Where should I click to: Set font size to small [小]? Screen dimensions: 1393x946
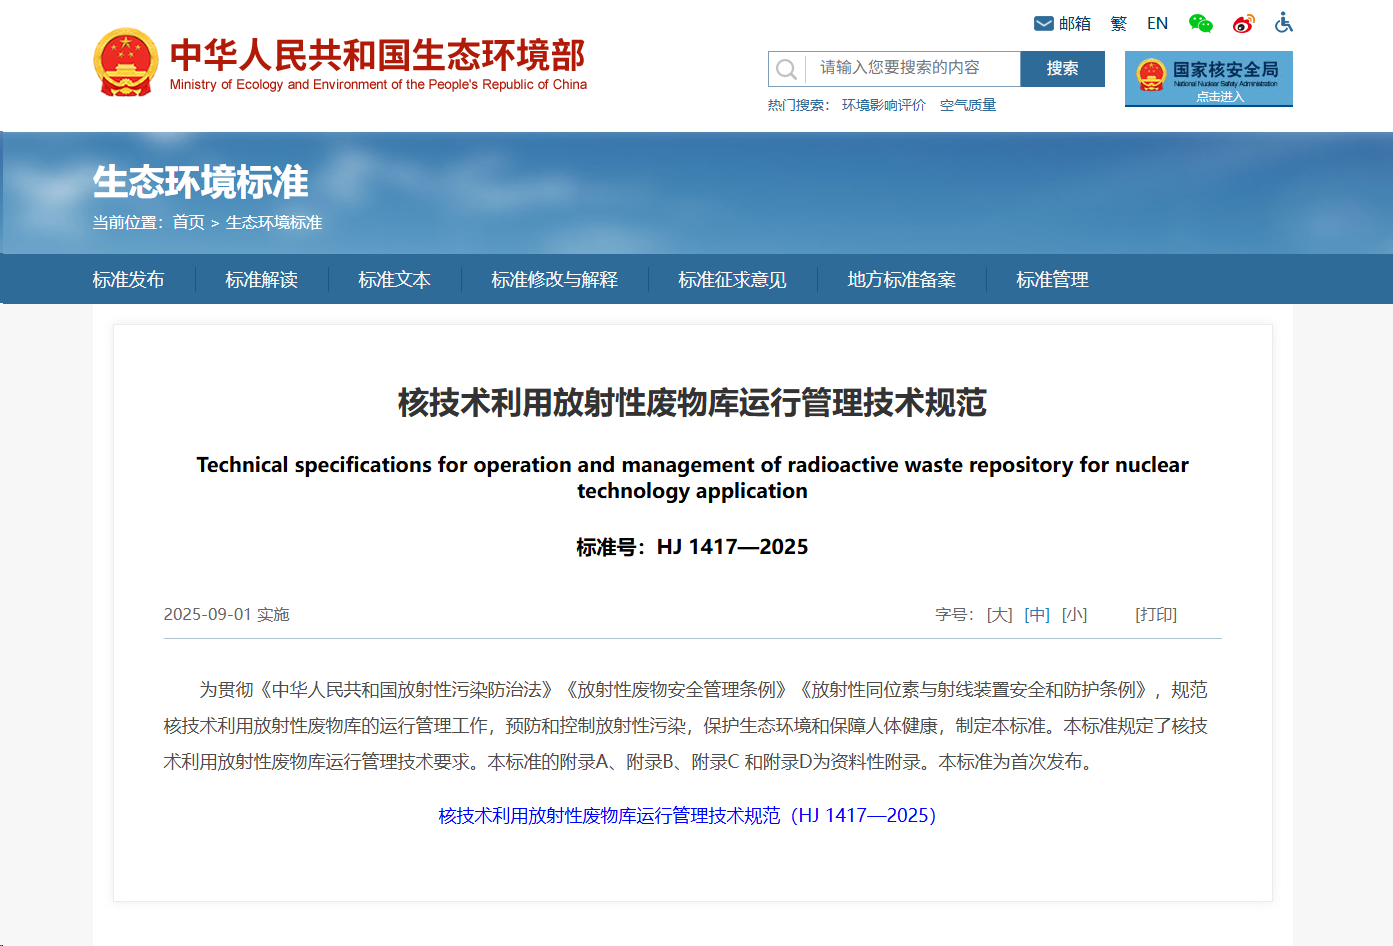point(1074,615)
